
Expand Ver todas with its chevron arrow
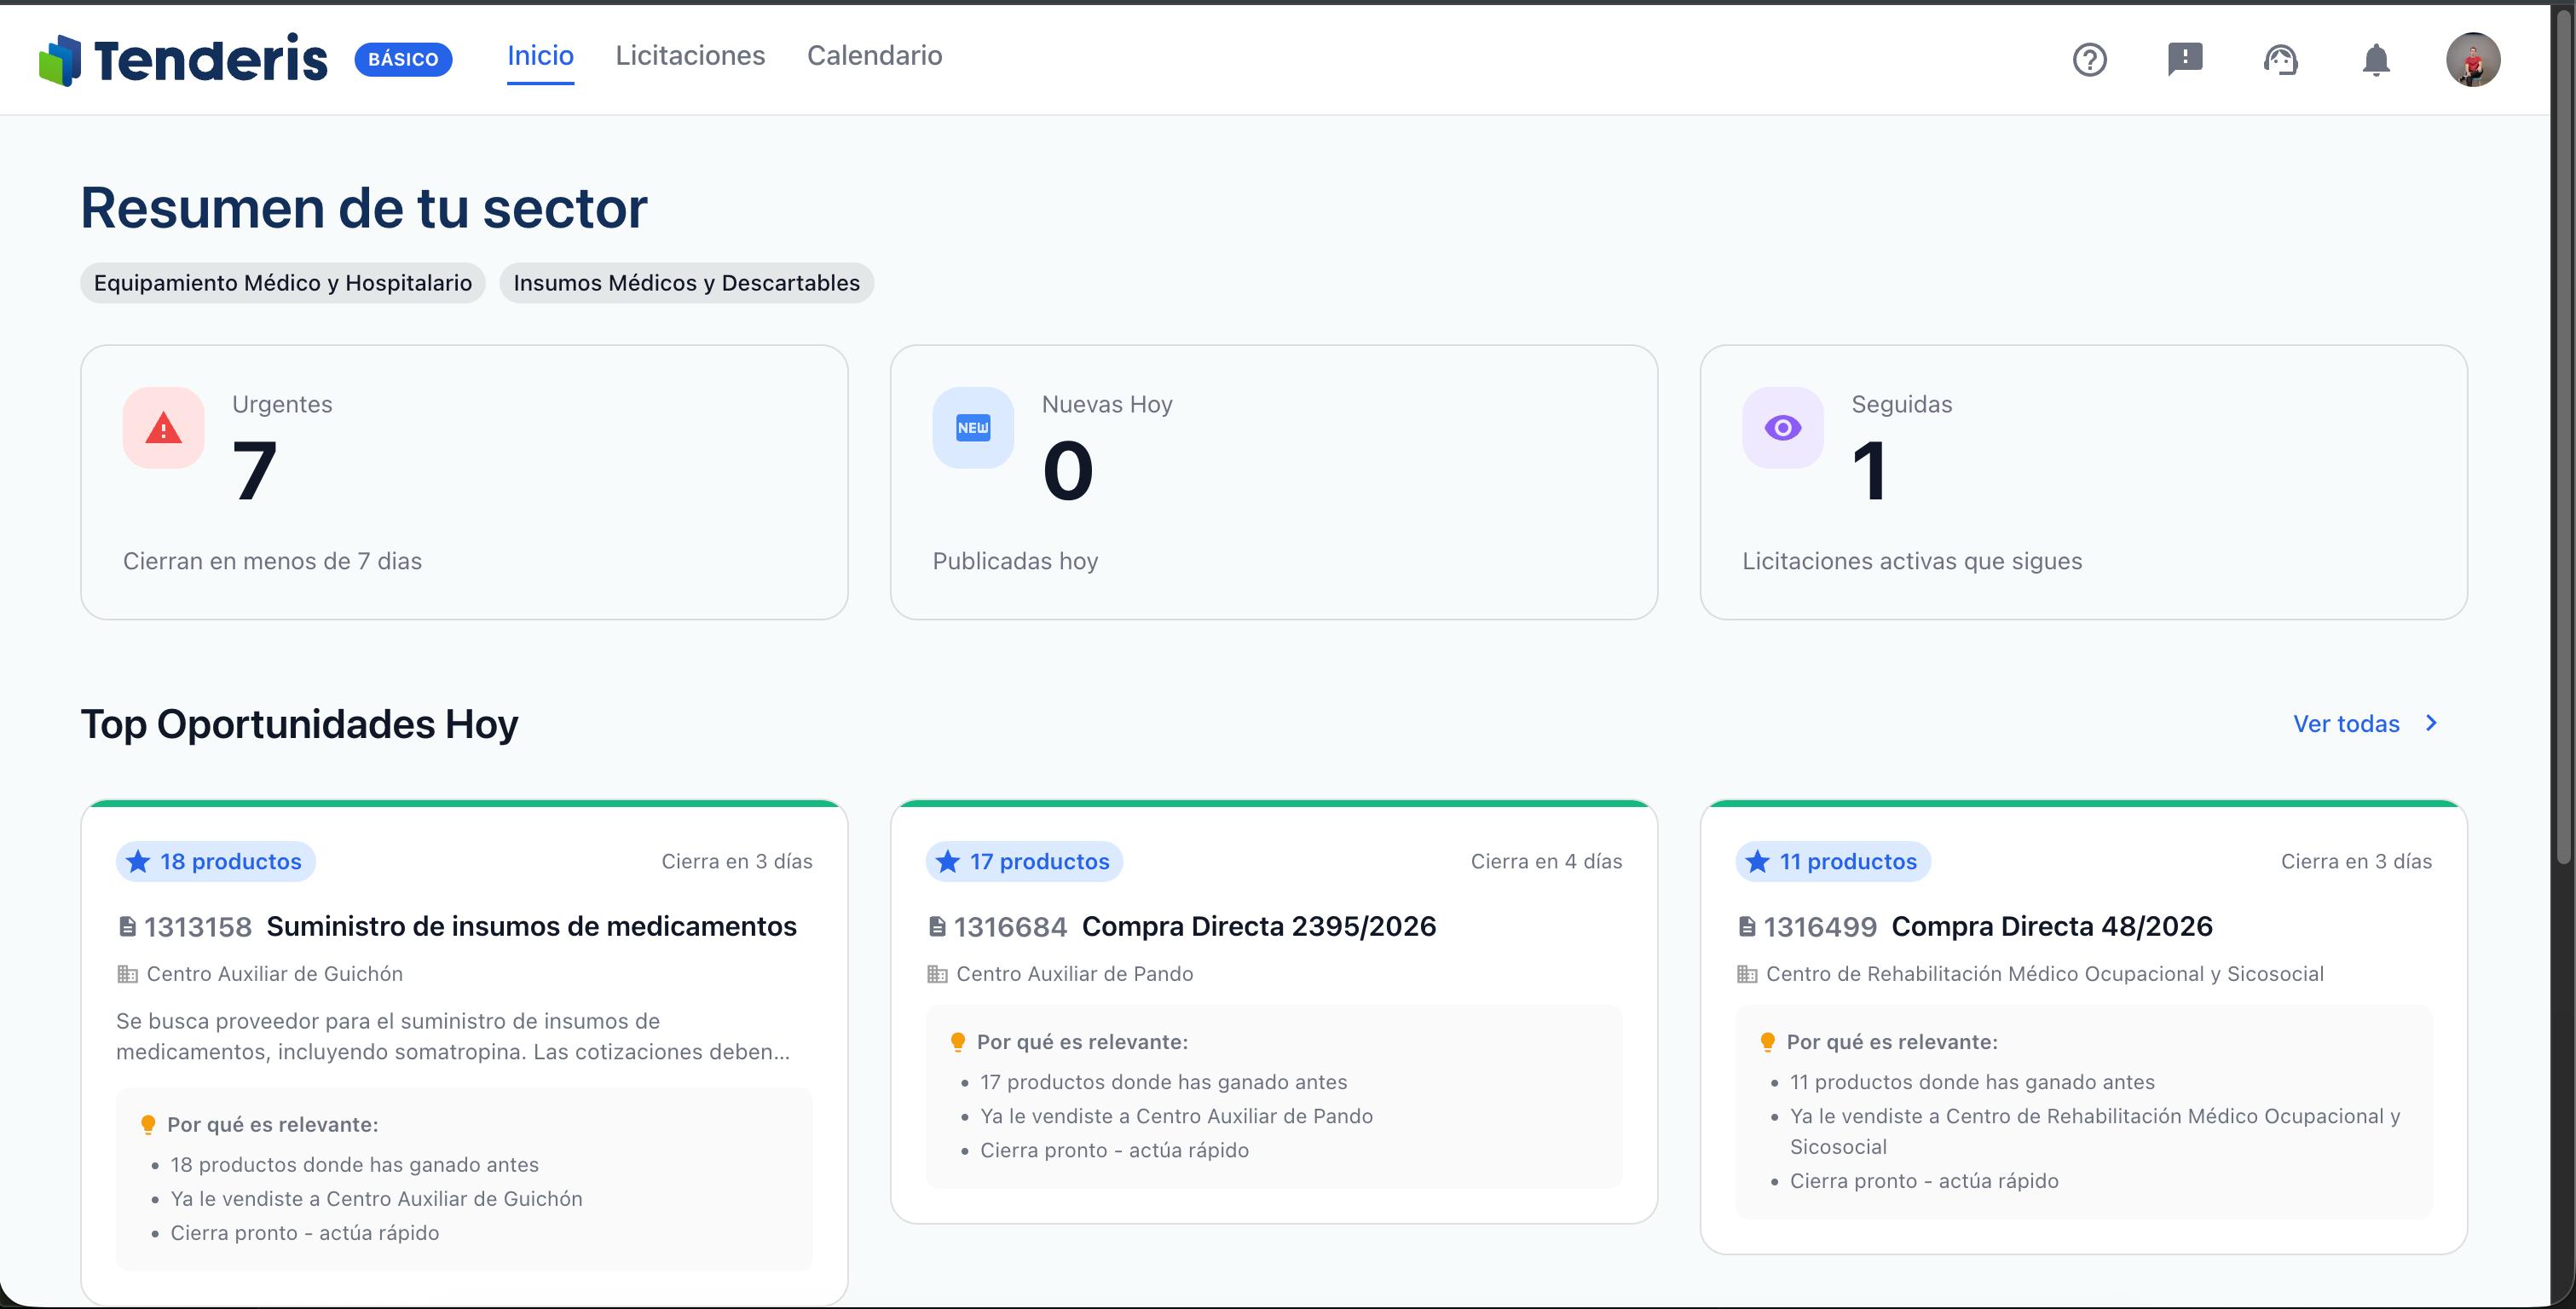(2367, 723)
